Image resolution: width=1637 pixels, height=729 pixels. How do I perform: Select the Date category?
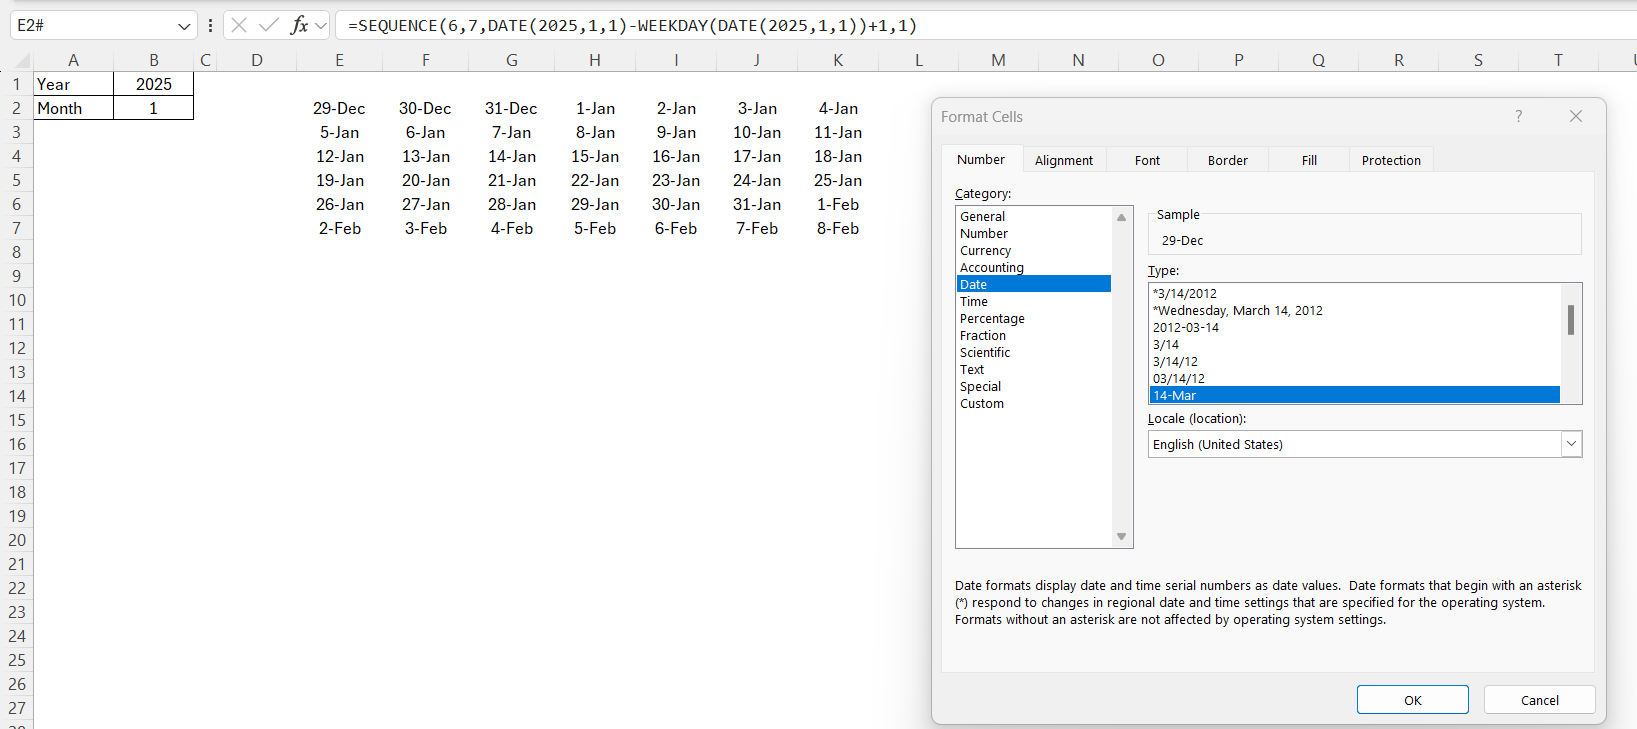[1033, 284]
